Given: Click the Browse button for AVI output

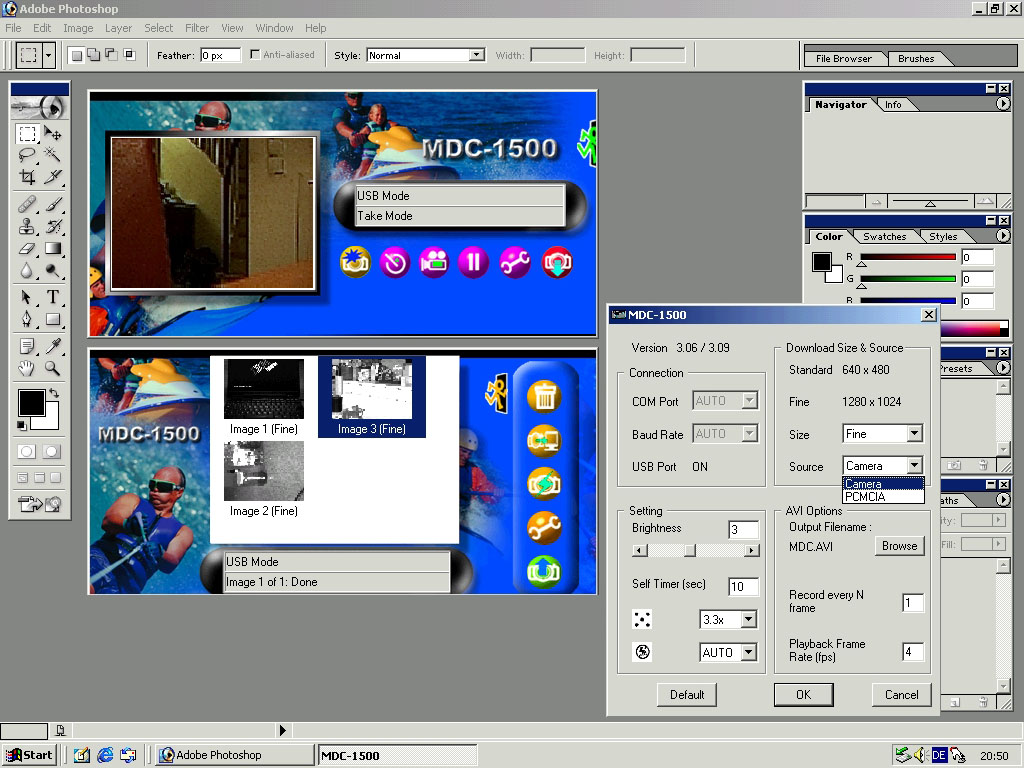Looking at the screenshot, I should (899, 546).
